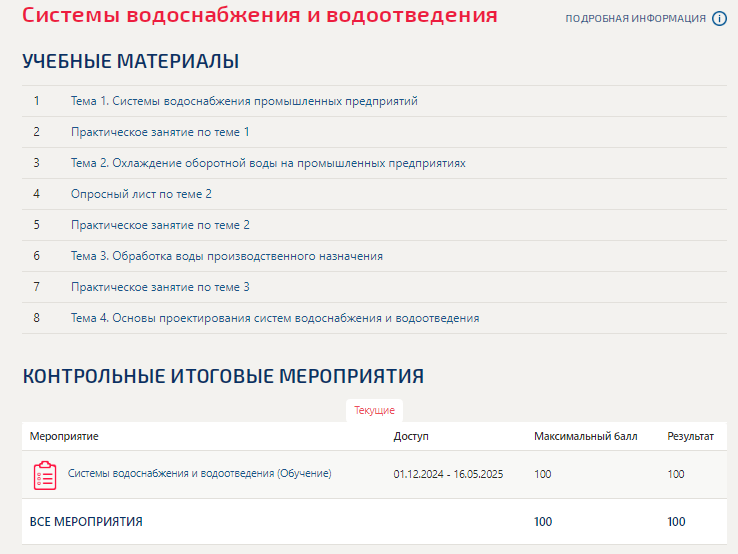Image resolution: width=738 pixels, height=554 pixels.
Task: Click the clipboard icon in the Обучение row
Action: pos(45,475)
